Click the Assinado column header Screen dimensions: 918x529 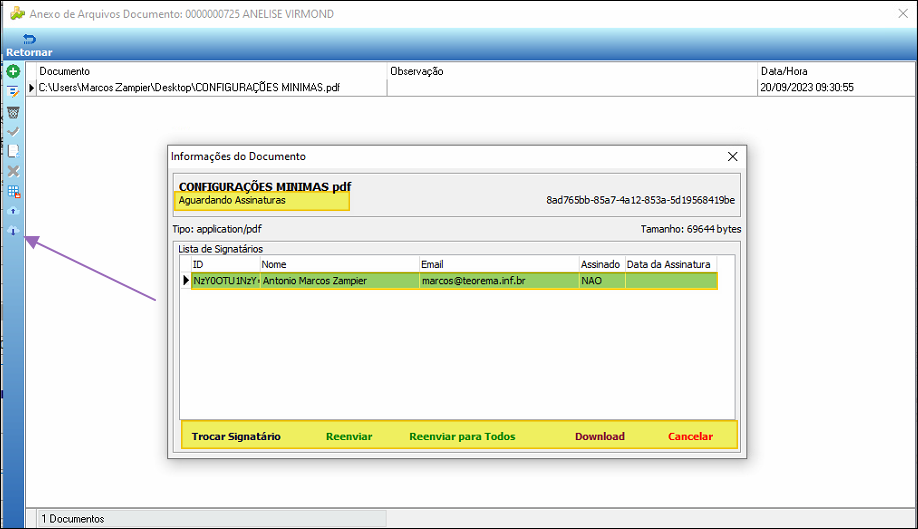602,264
